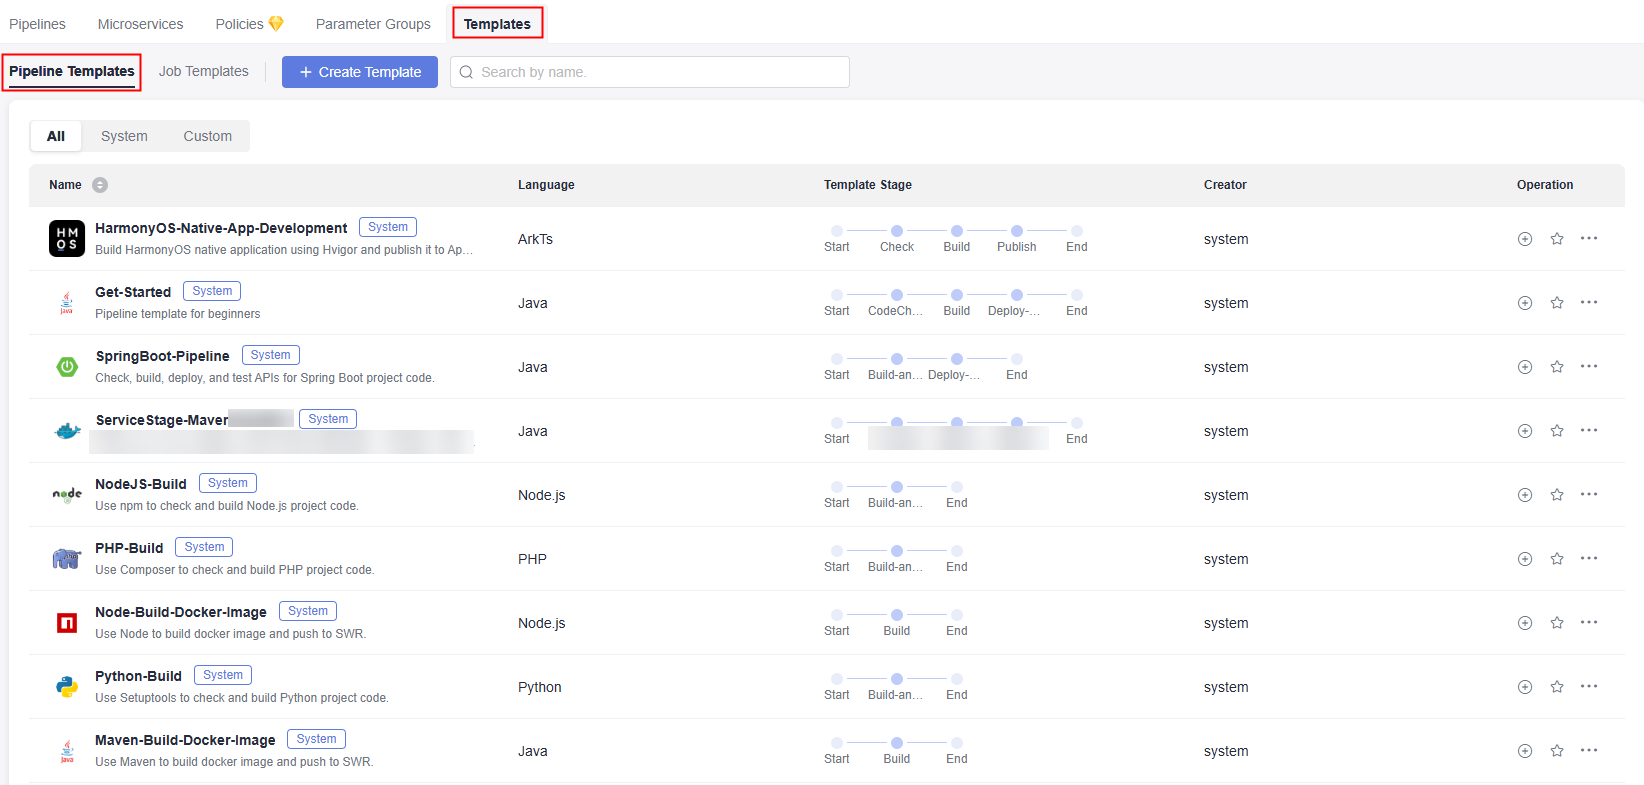Favorite the NodeJS-Build template with star

(x=1556, y=495)
